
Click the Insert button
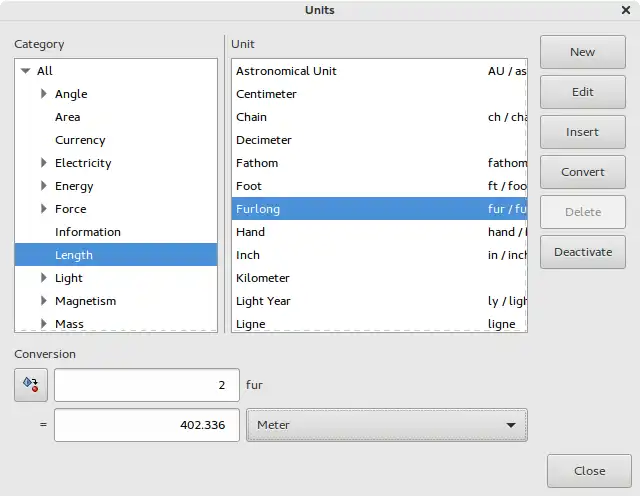coord(582,132)
